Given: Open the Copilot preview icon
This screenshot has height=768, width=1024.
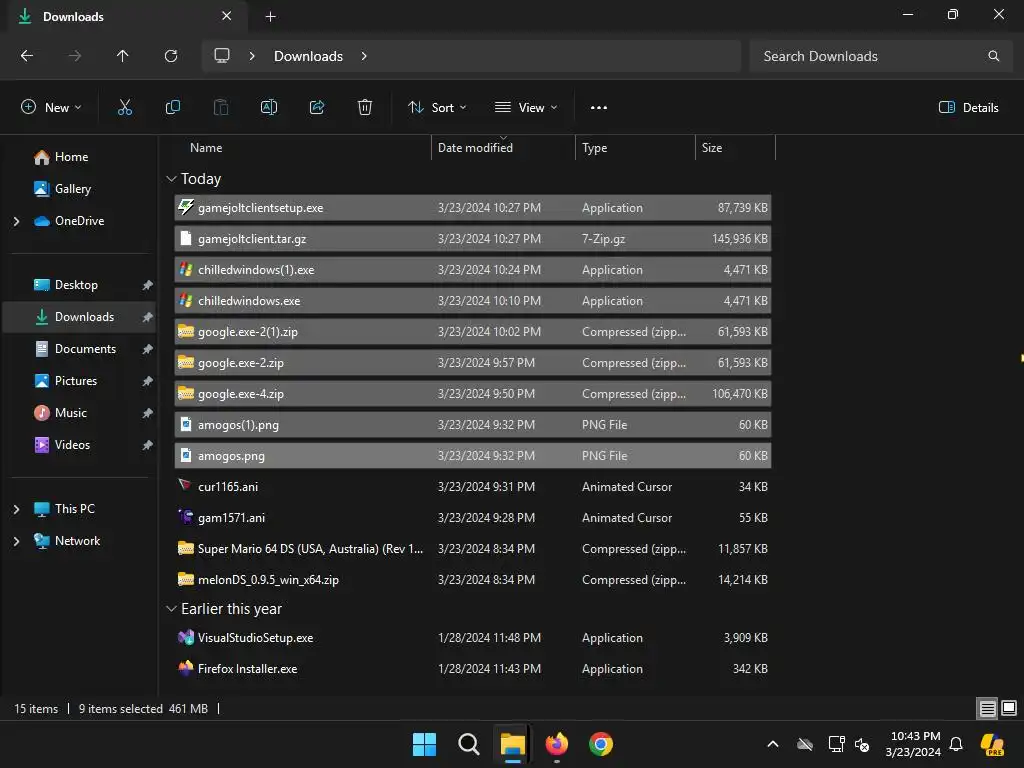Looking at the screenshot, I should (x=993, y=744).
